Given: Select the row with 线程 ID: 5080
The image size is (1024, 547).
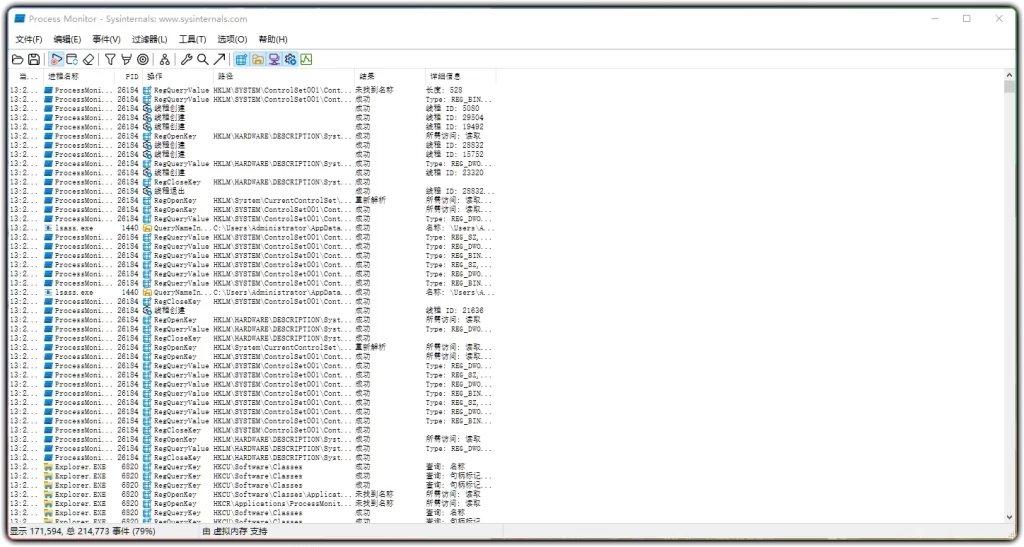Looking at the screenshot, I should (x=252, y=108).
